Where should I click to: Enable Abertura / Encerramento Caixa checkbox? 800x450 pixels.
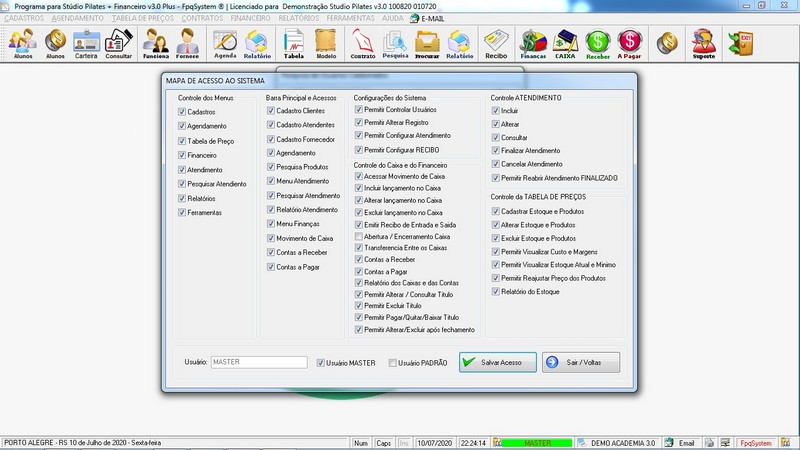click(359, 236)
